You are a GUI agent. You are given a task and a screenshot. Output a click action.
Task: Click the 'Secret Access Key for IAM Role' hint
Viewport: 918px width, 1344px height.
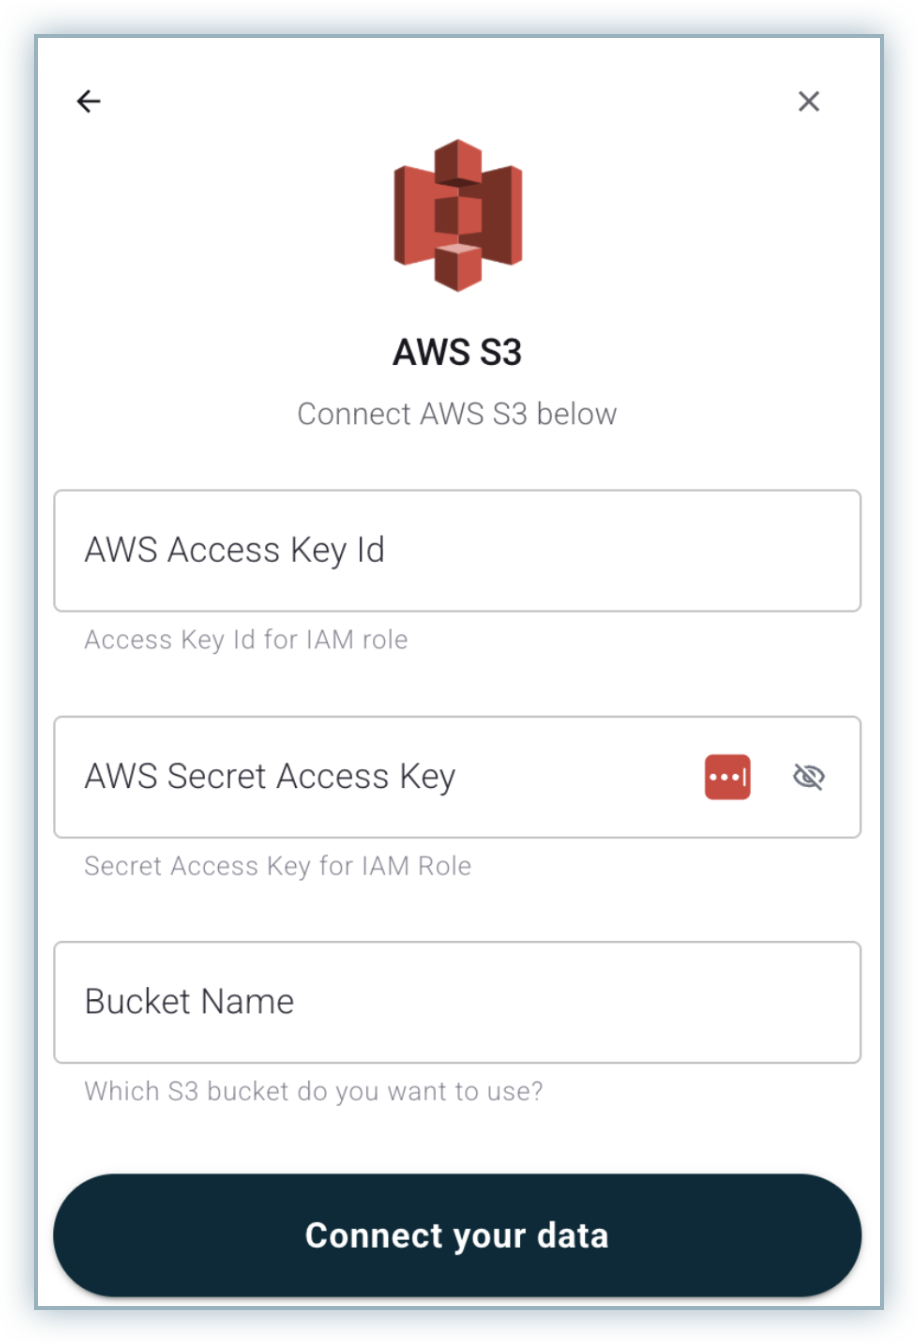(x=278, y=866)
